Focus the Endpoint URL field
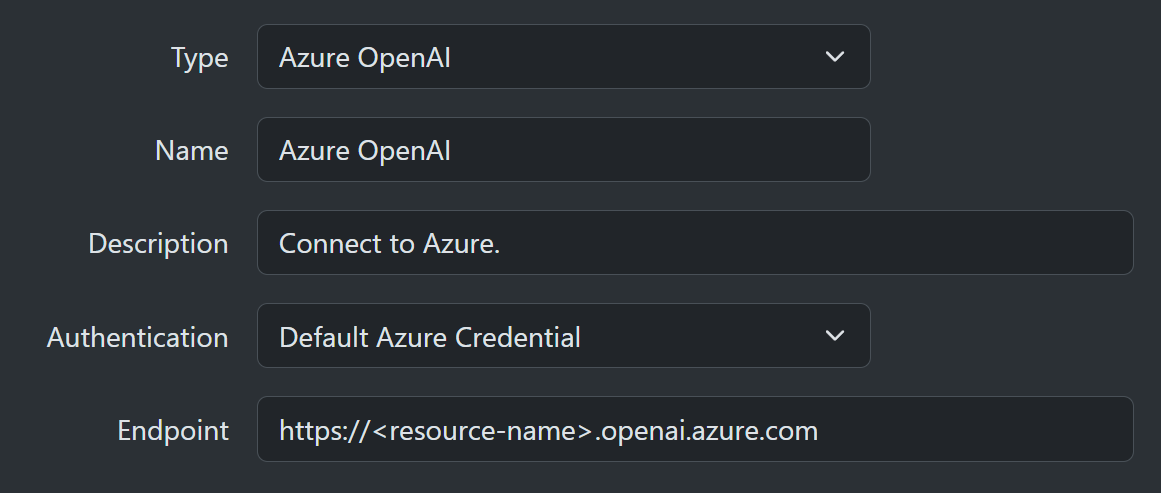The height and width of the screenshot is (493, 1161). [x=694, y=430]
